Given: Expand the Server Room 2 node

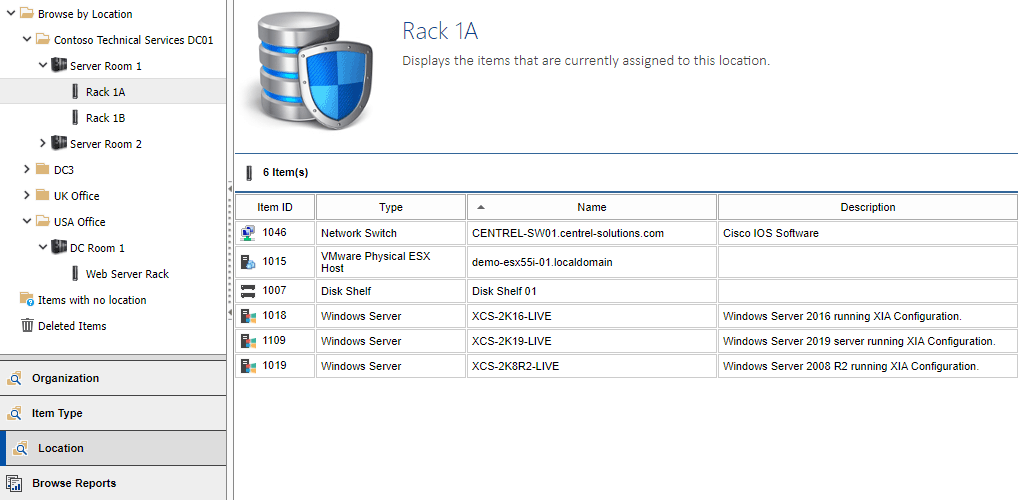Looking at the screenshot, I should tap(42, 144).
